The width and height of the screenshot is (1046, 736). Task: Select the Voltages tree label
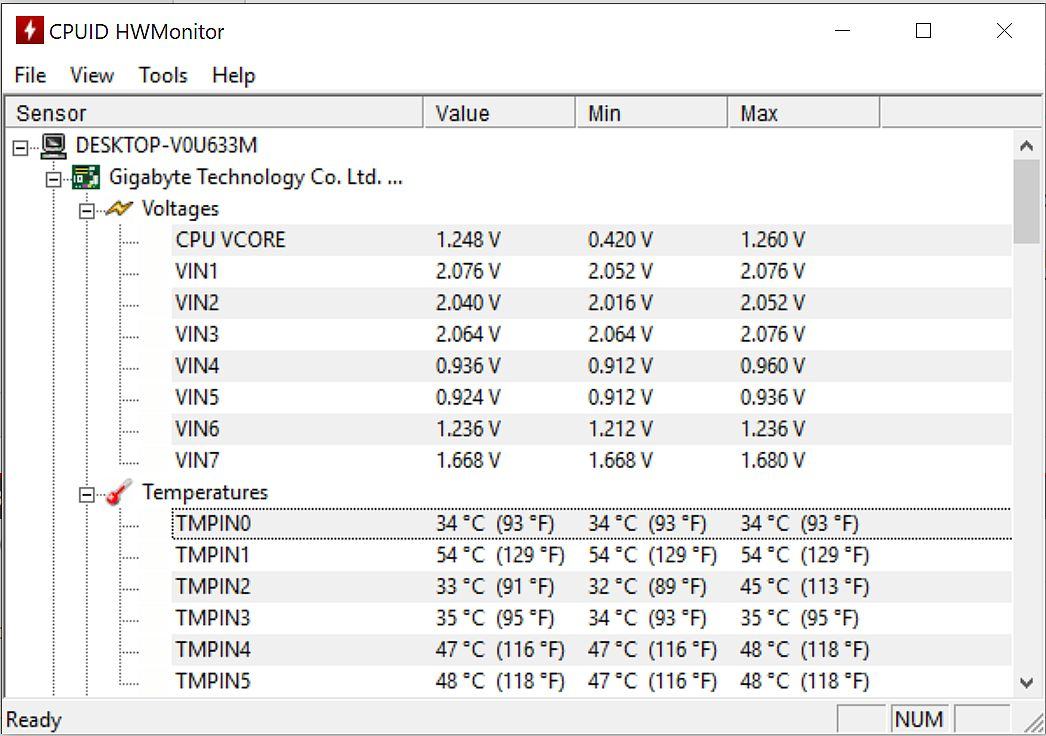[180, 209]
